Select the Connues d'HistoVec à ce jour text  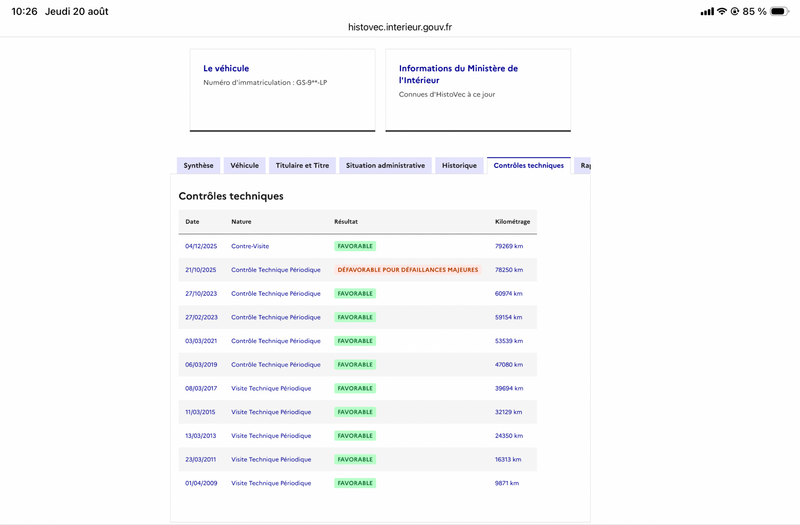tap(446, 94)
